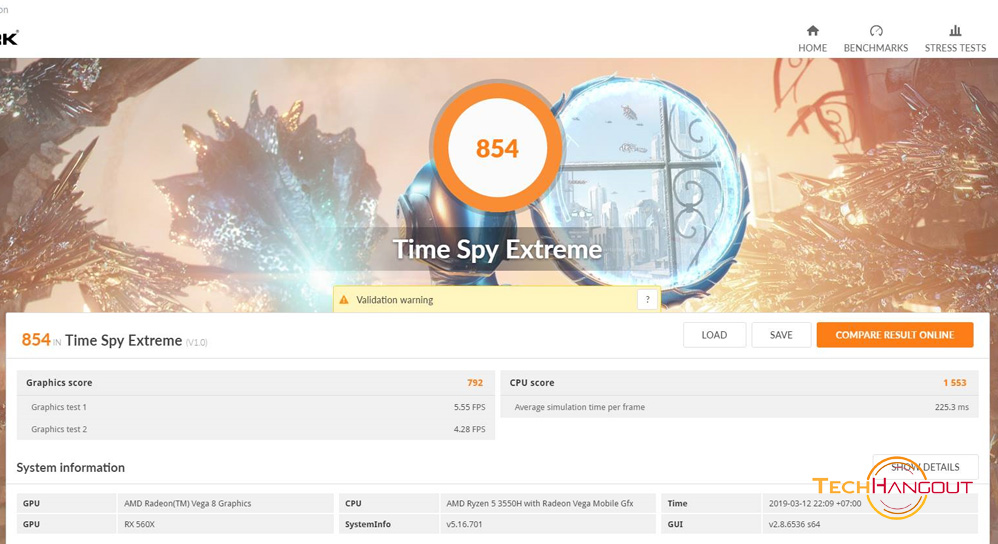The width and height of the screenshot is (998, 544).
Task: Click the 4.28 FPS value
Action: 469,429
